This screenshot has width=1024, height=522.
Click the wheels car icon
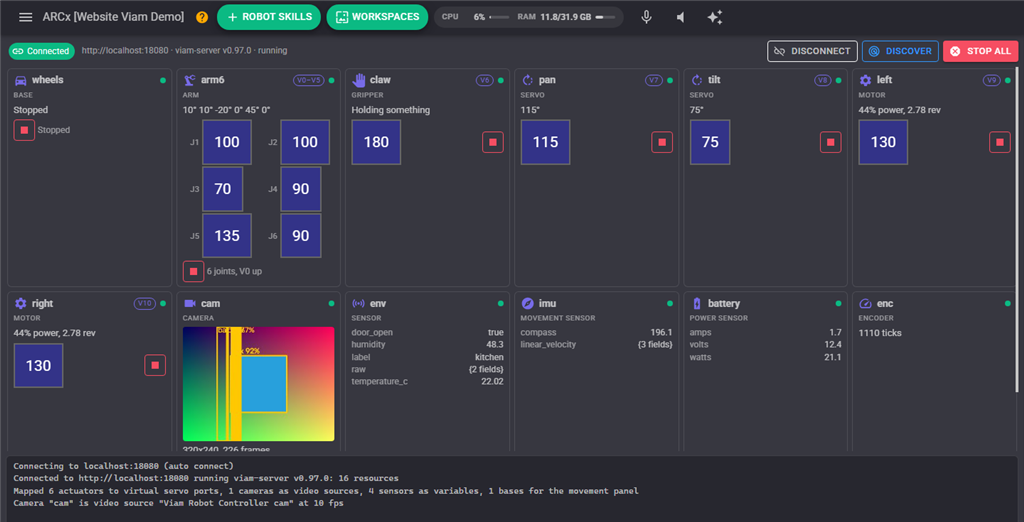(20, 80)
